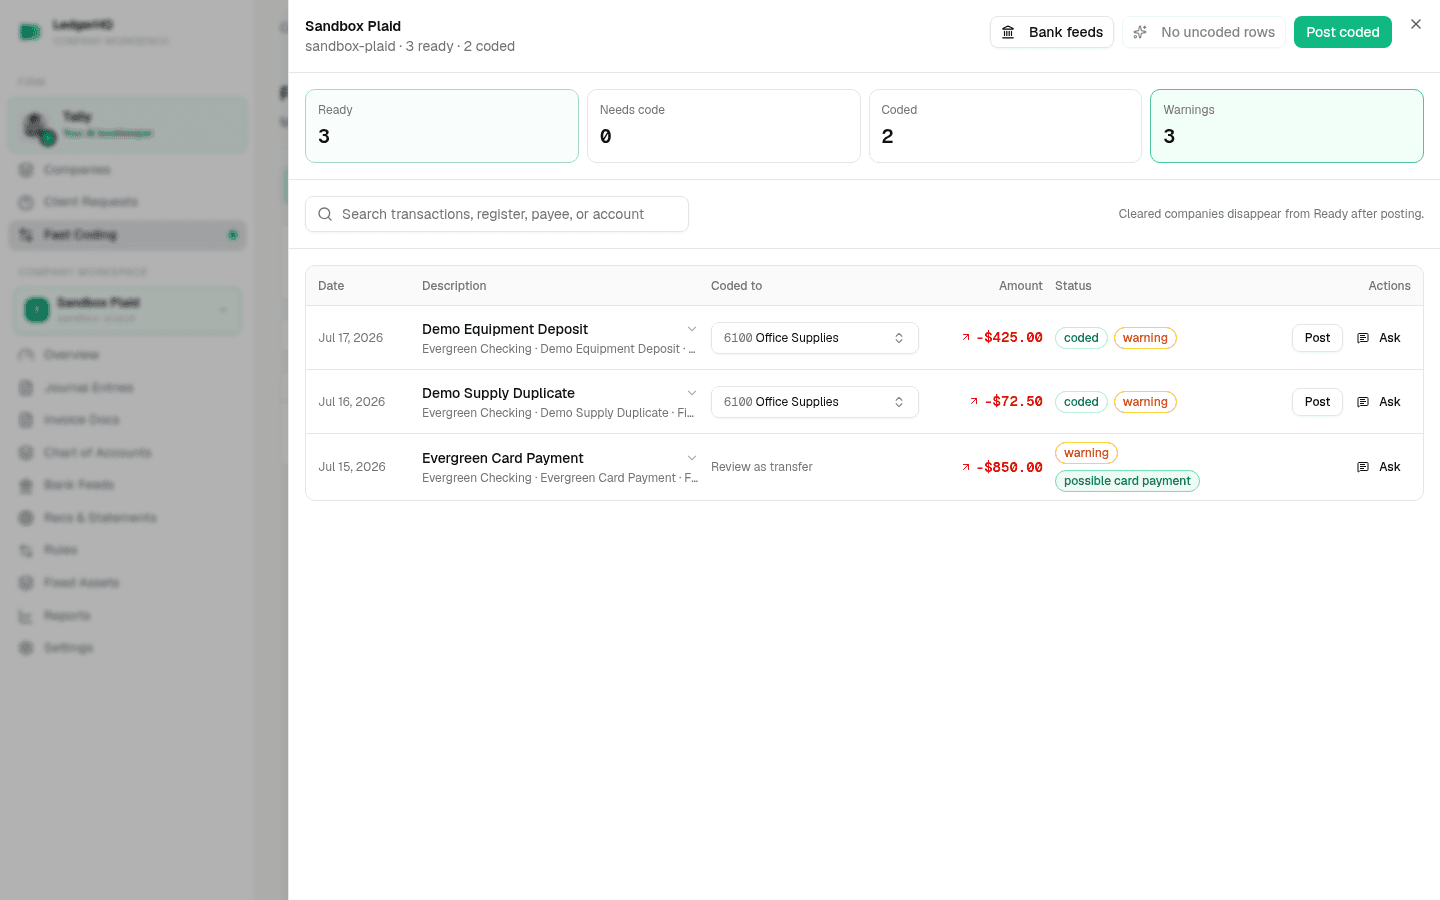
Task: Post the Demo Supply Duplicate transaction
Action: coord(1317,402)
